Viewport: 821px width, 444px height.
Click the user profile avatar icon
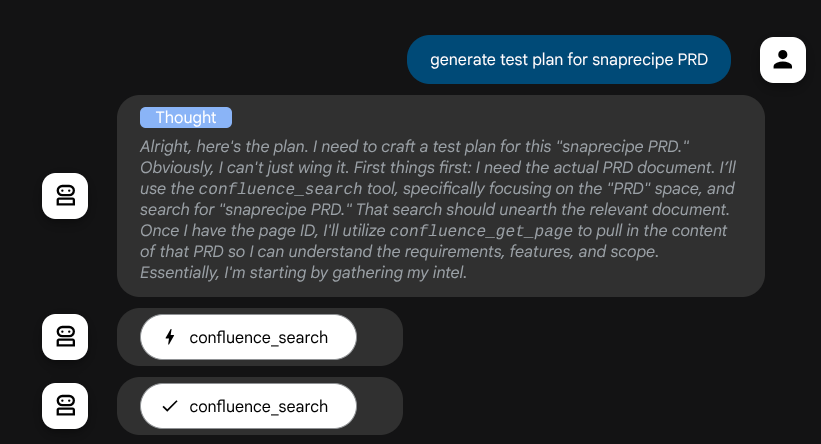(x=783, y=60)
